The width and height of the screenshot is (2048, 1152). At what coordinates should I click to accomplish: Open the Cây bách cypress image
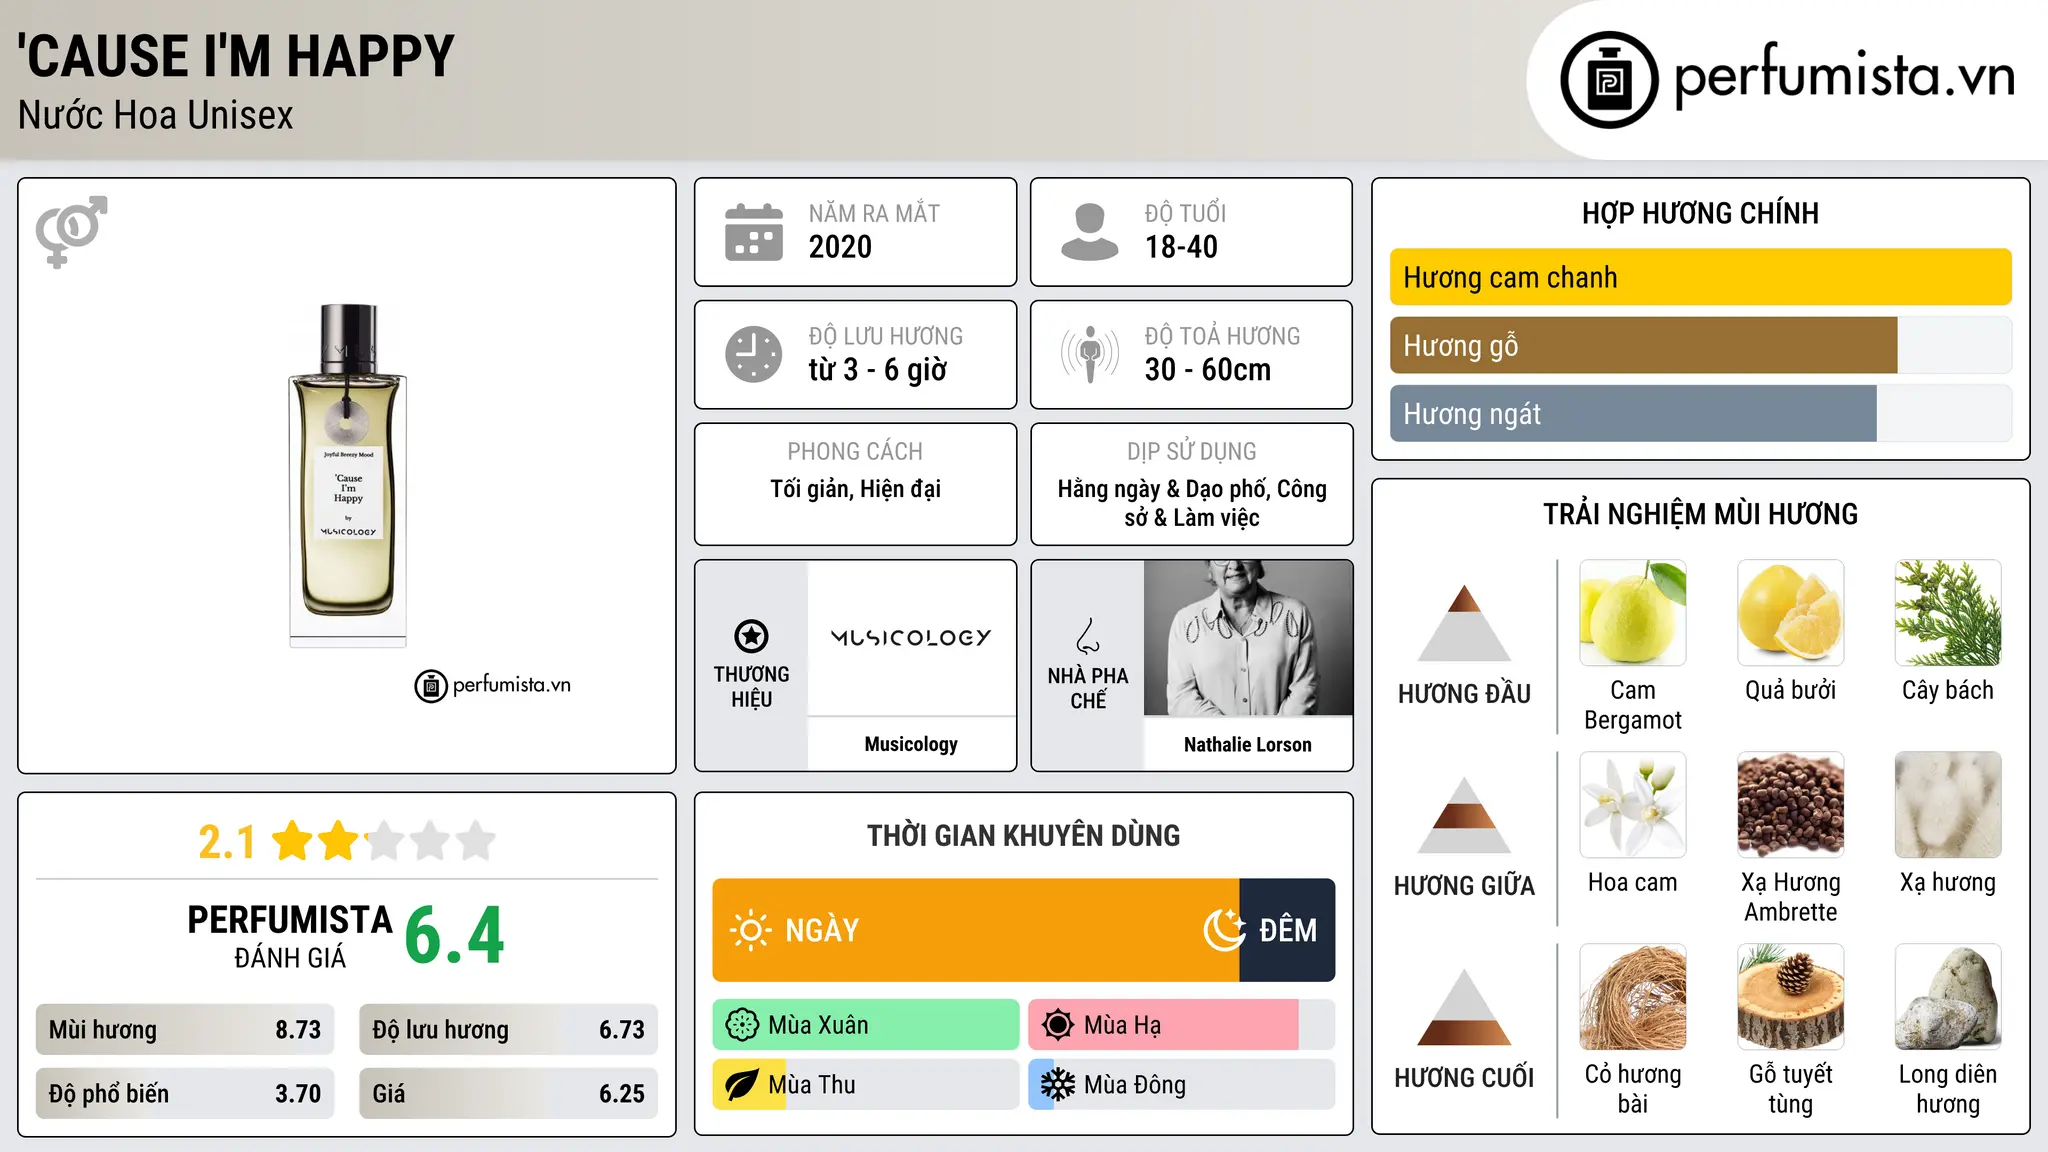click(x=1948, y=613)
